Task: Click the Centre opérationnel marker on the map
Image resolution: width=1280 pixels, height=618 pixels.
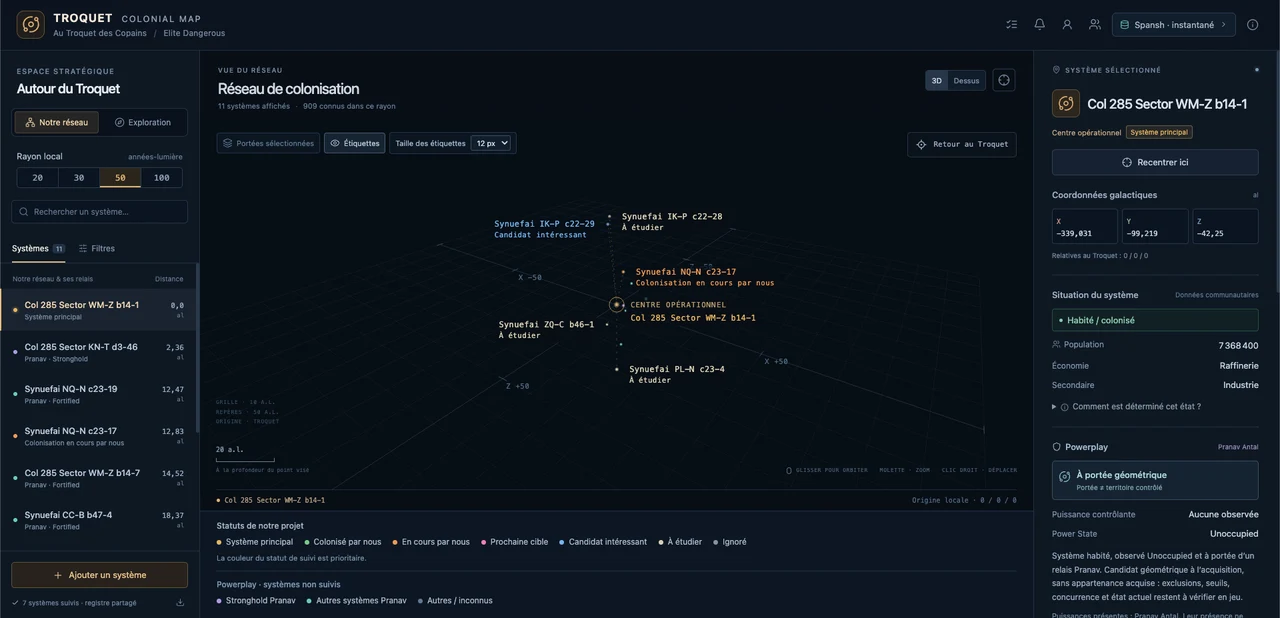Action: [617, 304]
